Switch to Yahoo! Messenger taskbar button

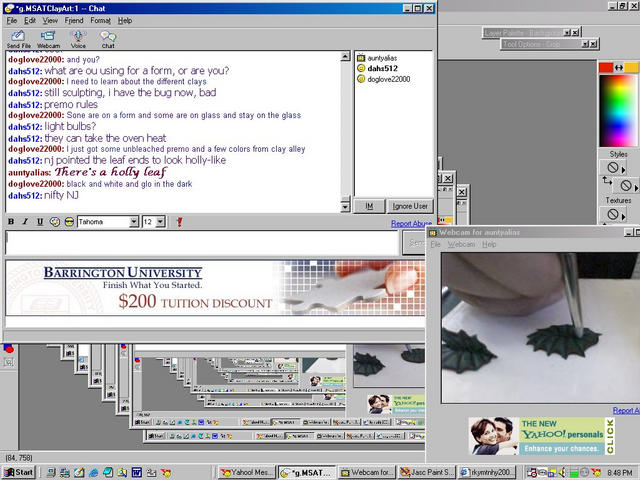pos(247,472)
